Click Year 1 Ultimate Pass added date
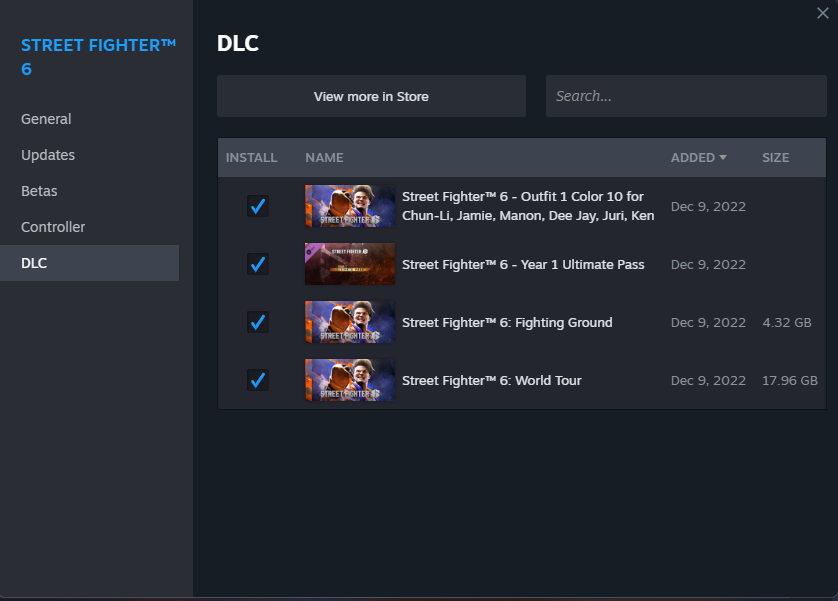The image size is (838, 601). 708,264
